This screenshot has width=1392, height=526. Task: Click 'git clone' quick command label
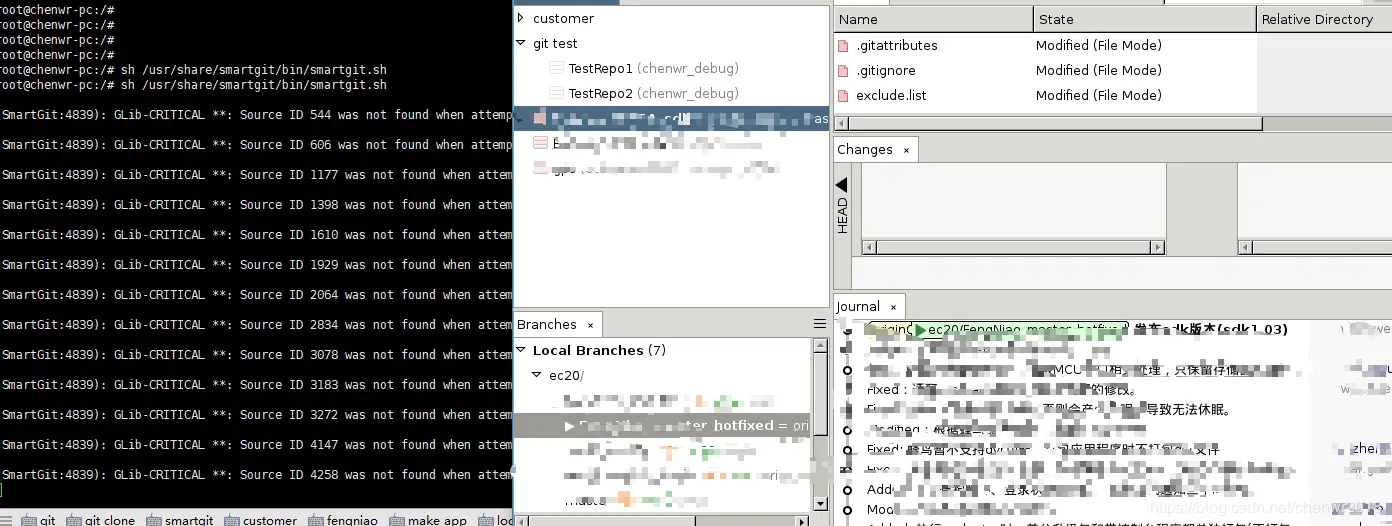(x=109, y=520)
